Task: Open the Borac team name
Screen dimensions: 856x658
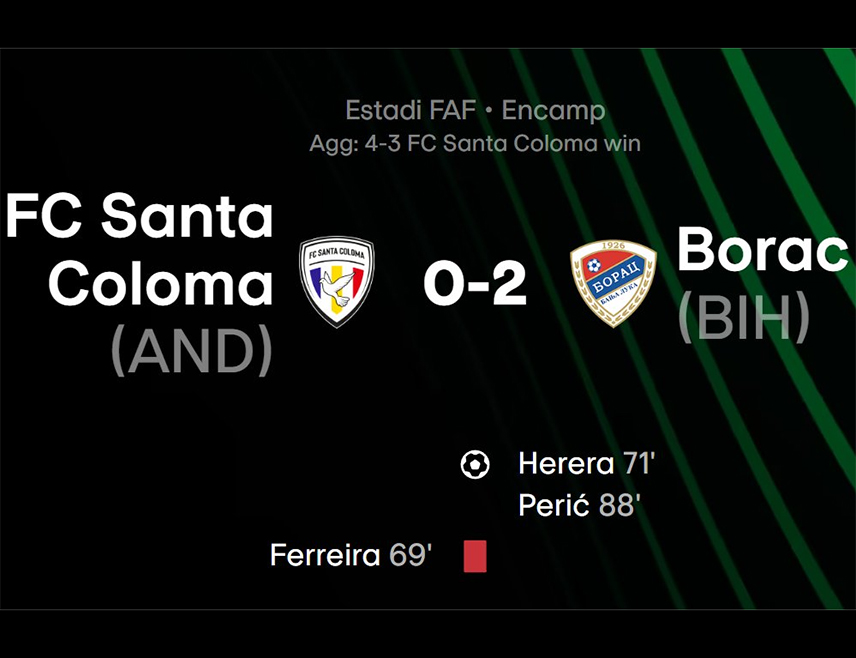Action: point(762,248)
